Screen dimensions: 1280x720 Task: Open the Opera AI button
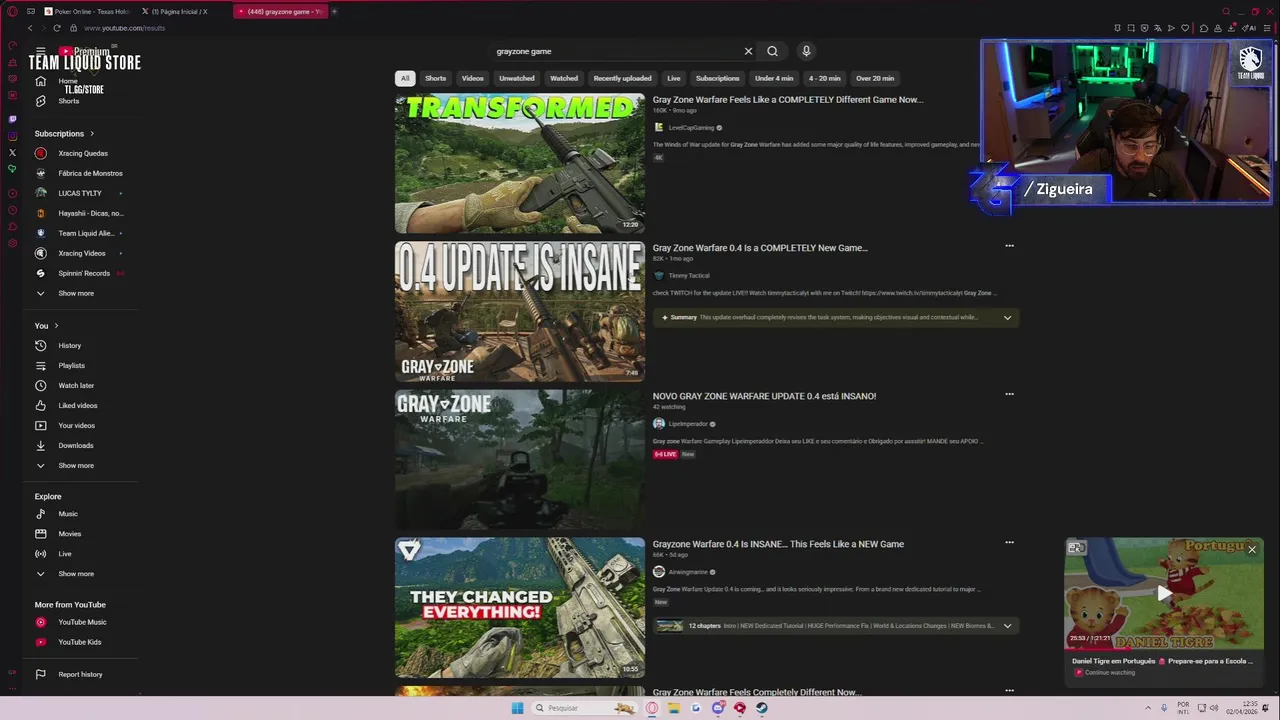pos(1250,28)
